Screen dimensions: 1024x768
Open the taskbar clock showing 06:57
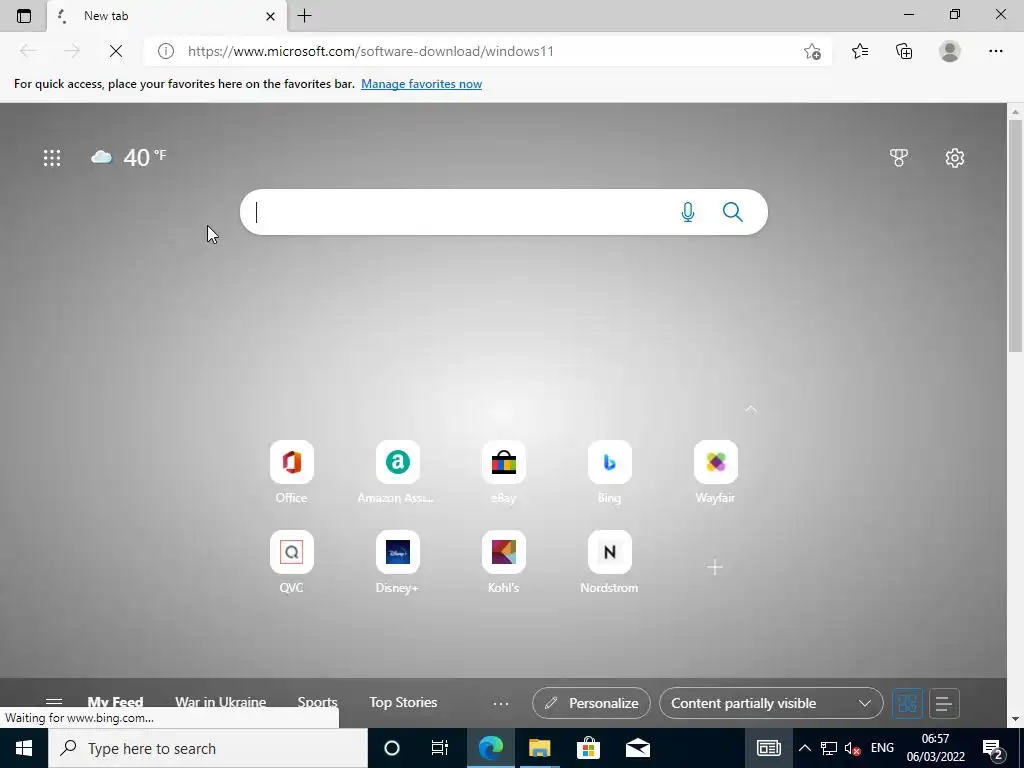pyautogui.click(x=935, y=748)
